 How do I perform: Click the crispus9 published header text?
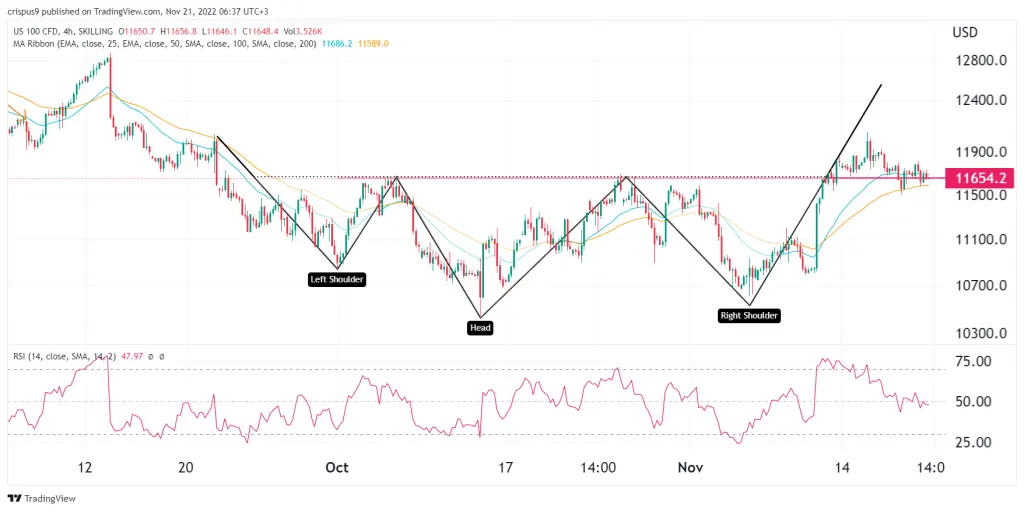tap(138, 12)
